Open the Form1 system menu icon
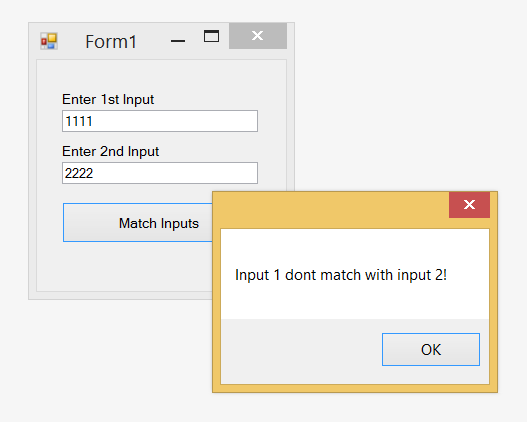Viewport: 527px width, 422px height. [x=49, y=41]
